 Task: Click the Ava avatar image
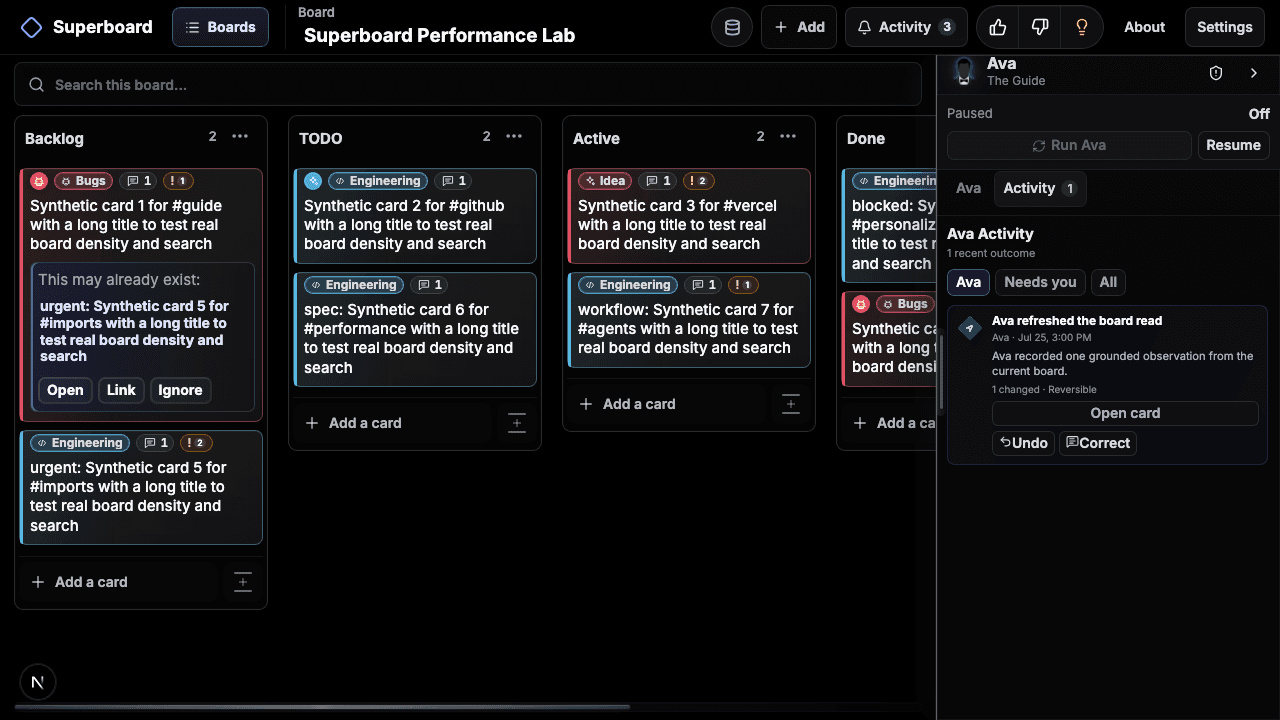[x=964, y=72]
